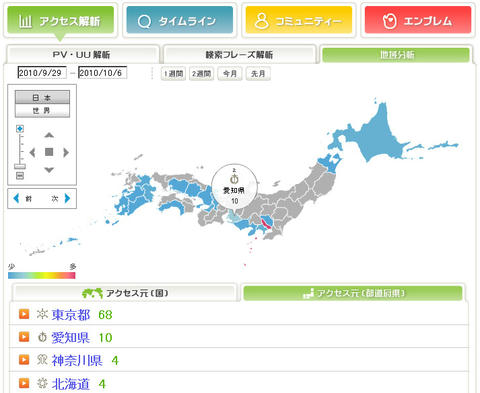Open the アクセス元（国）tab
The height and width of the screenshot is (393, 480).
click(x=125, y=293)
